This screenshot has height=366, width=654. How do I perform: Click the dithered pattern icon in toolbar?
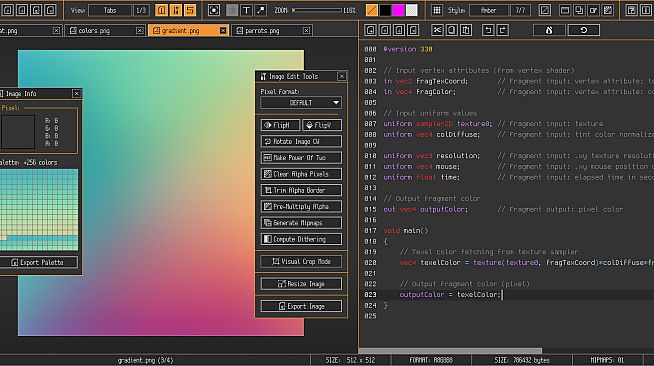pos(608,10)
